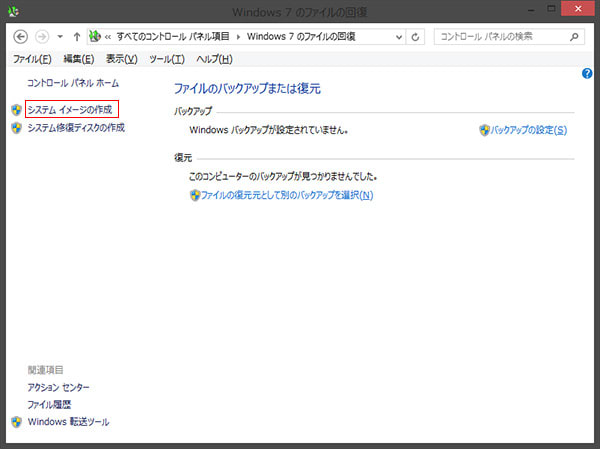Open the 編集(E) menu

[78, 59]
